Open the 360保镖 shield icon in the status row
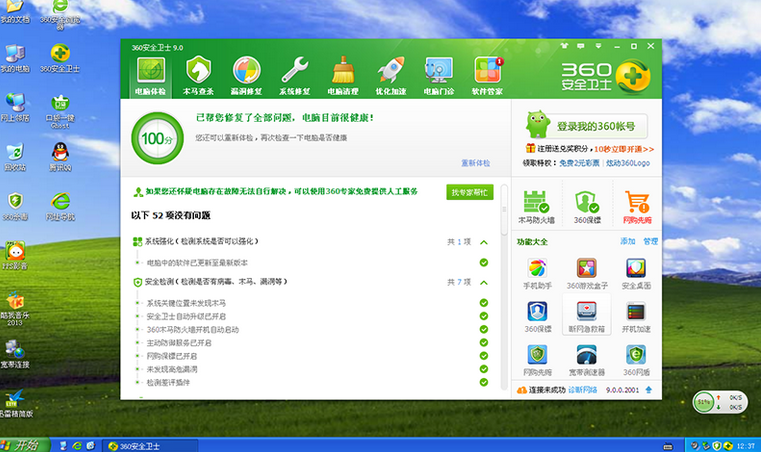Screen dimensions: 761x452 coord(587,206)
